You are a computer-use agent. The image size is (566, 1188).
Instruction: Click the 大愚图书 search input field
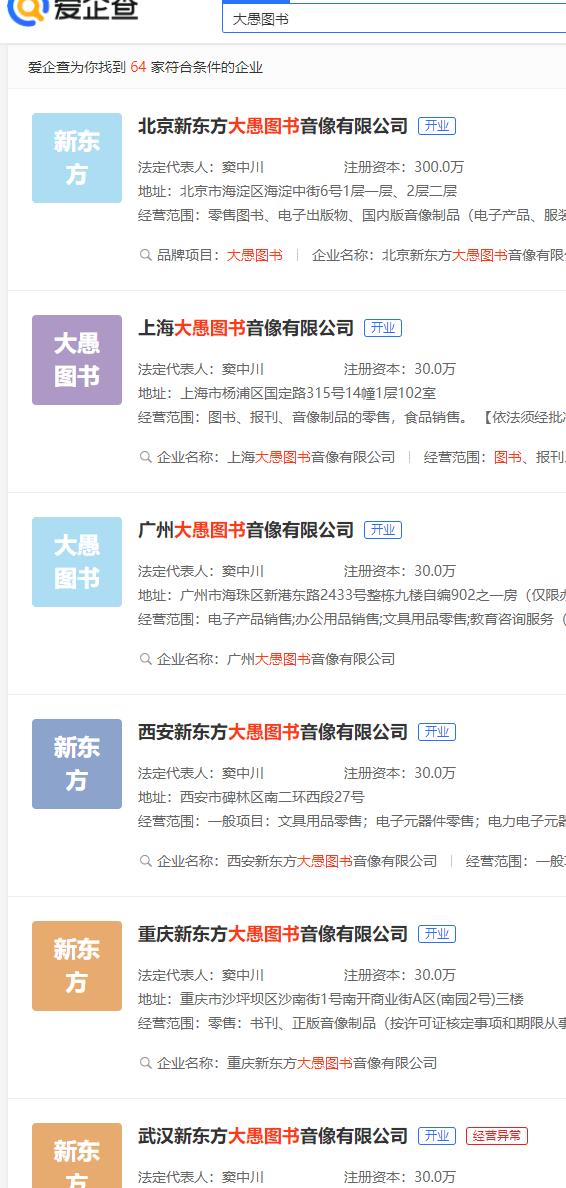[x=394, y=19]
